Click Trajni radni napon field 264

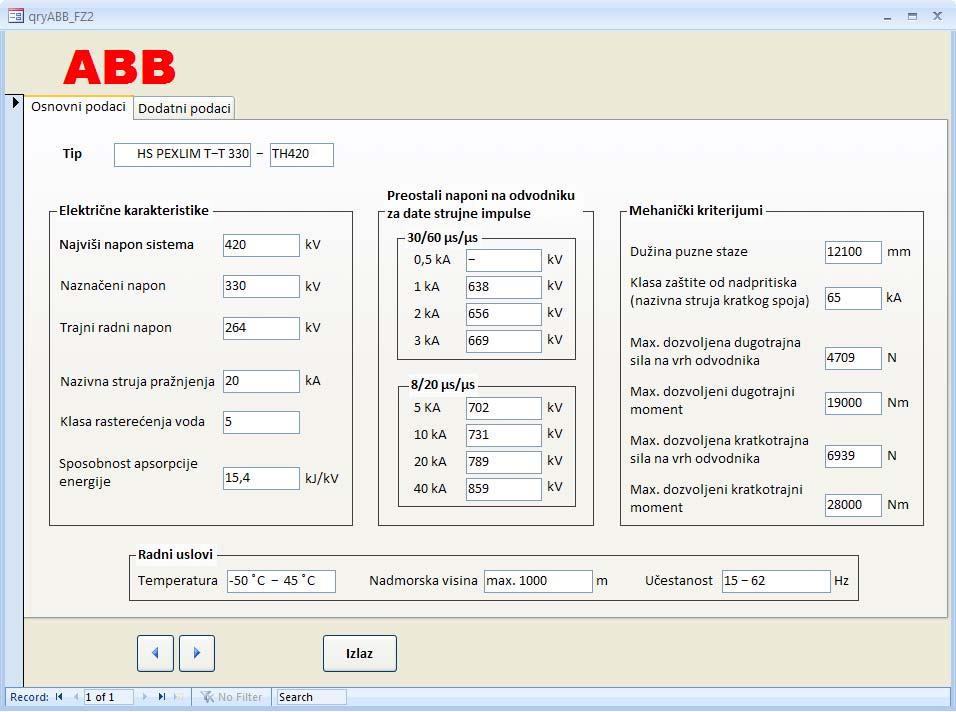click(262, 328)
